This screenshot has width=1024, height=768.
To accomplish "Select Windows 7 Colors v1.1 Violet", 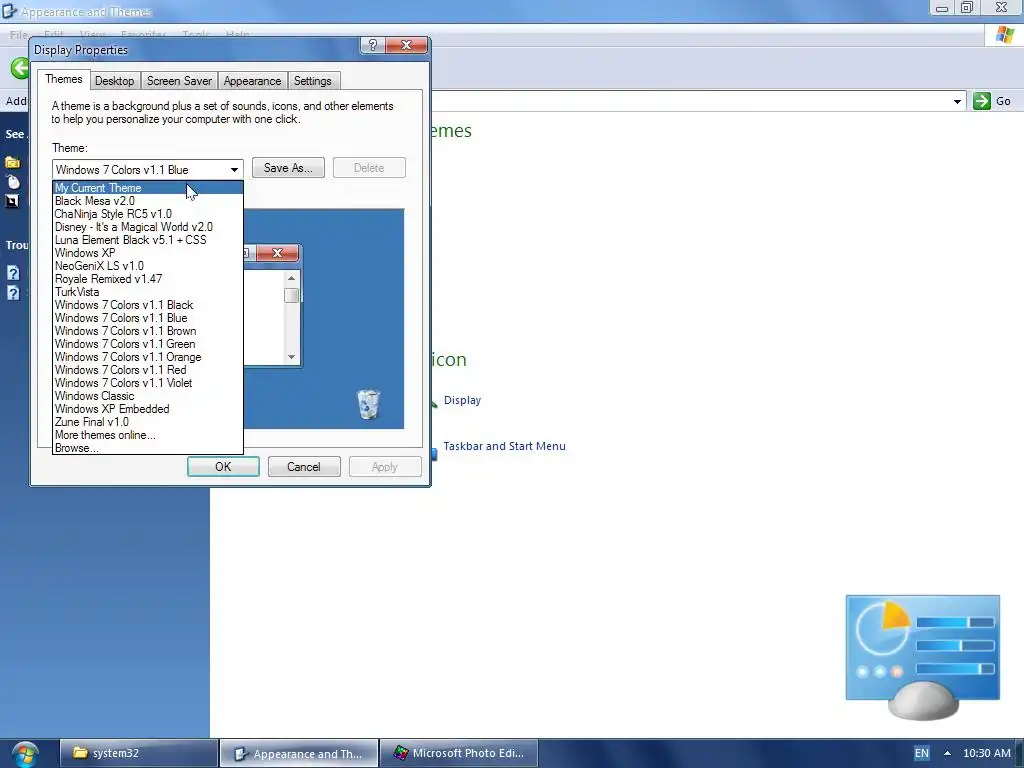I will coord(148,383).
